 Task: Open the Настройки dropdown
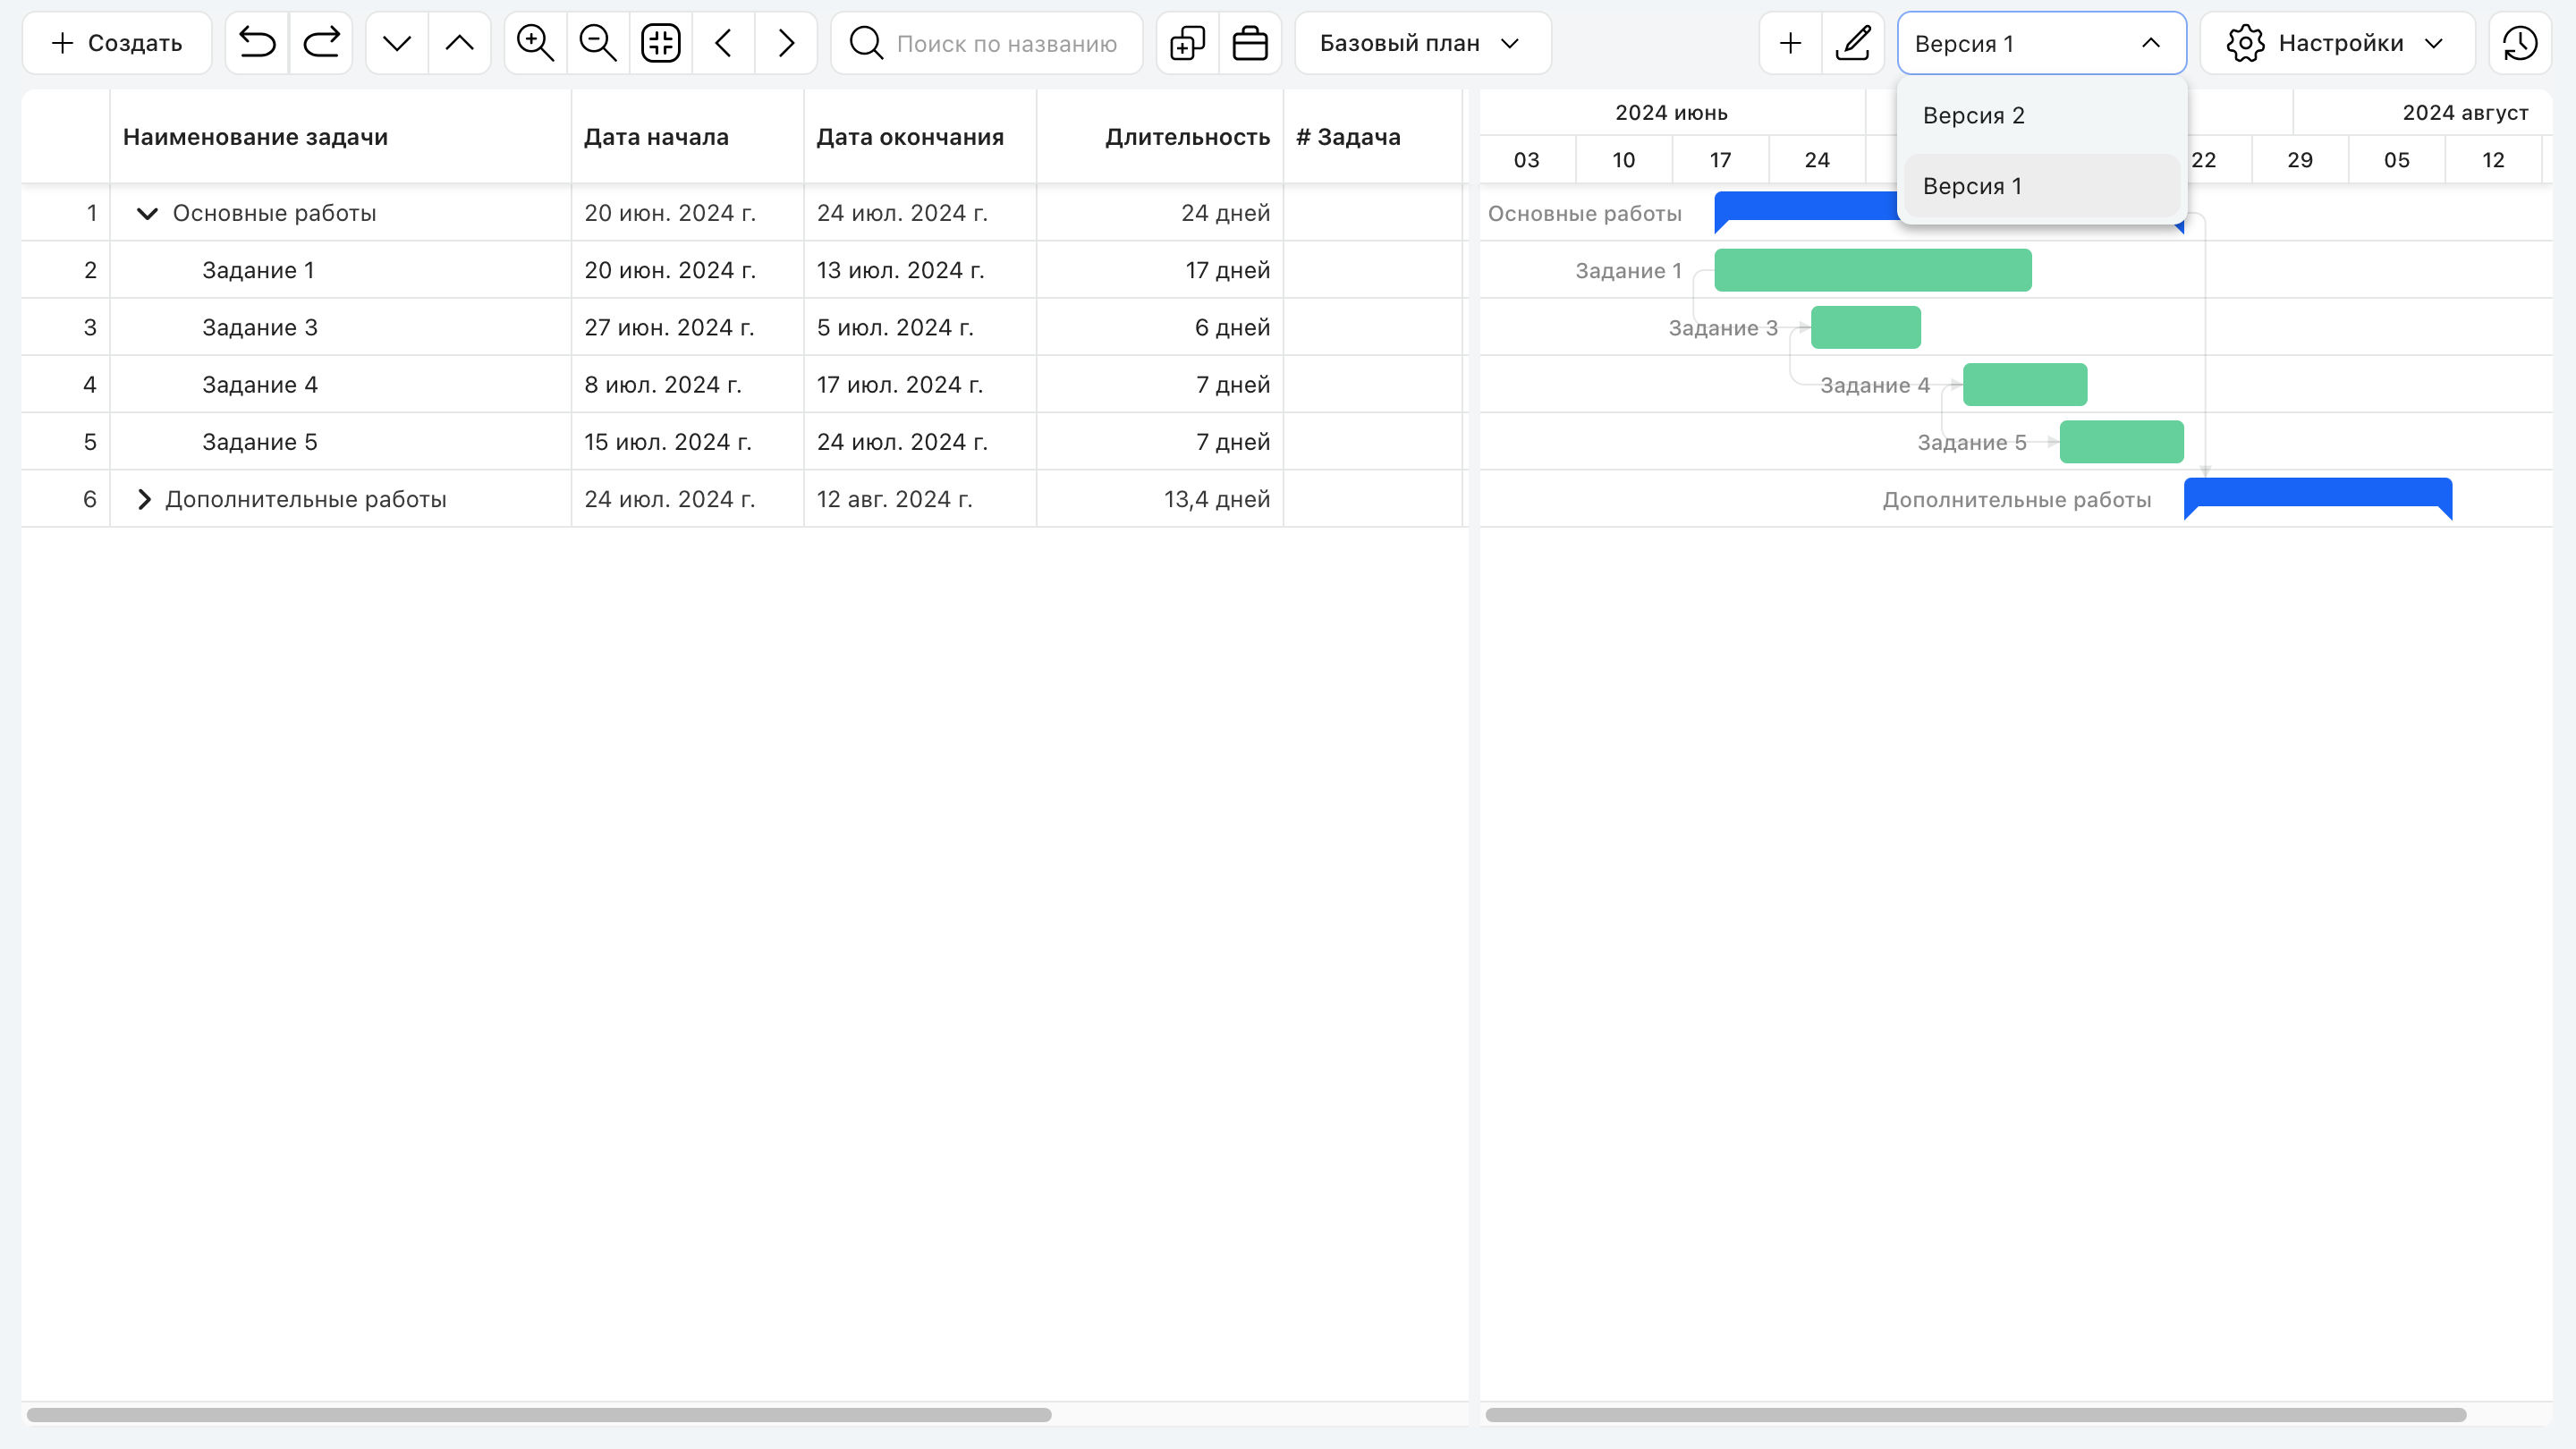2338,43
